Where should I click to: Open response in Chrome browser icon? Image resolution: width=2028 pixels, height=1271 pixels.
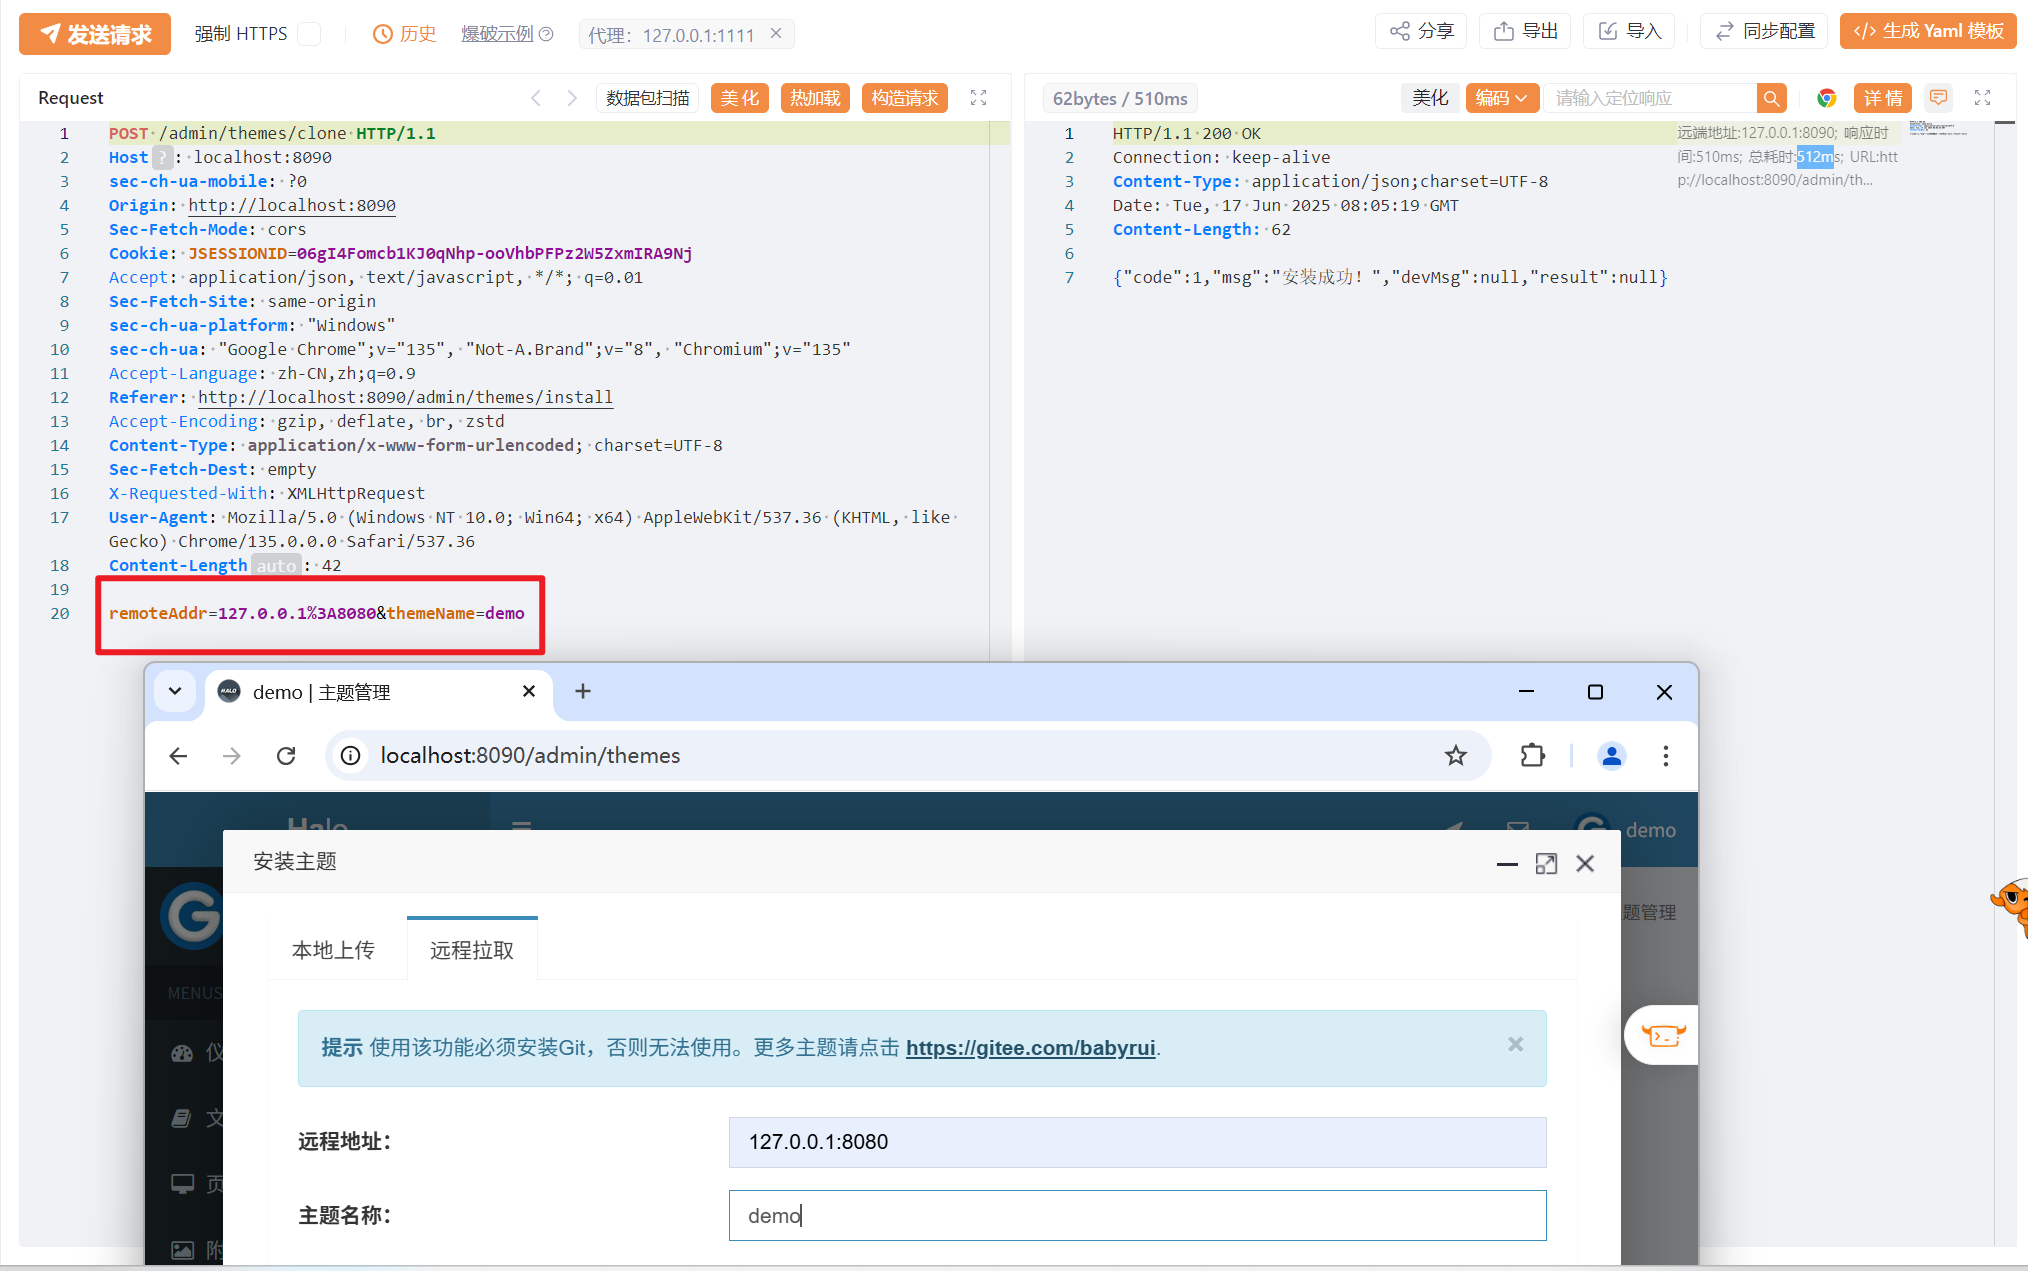point(1826,98)
